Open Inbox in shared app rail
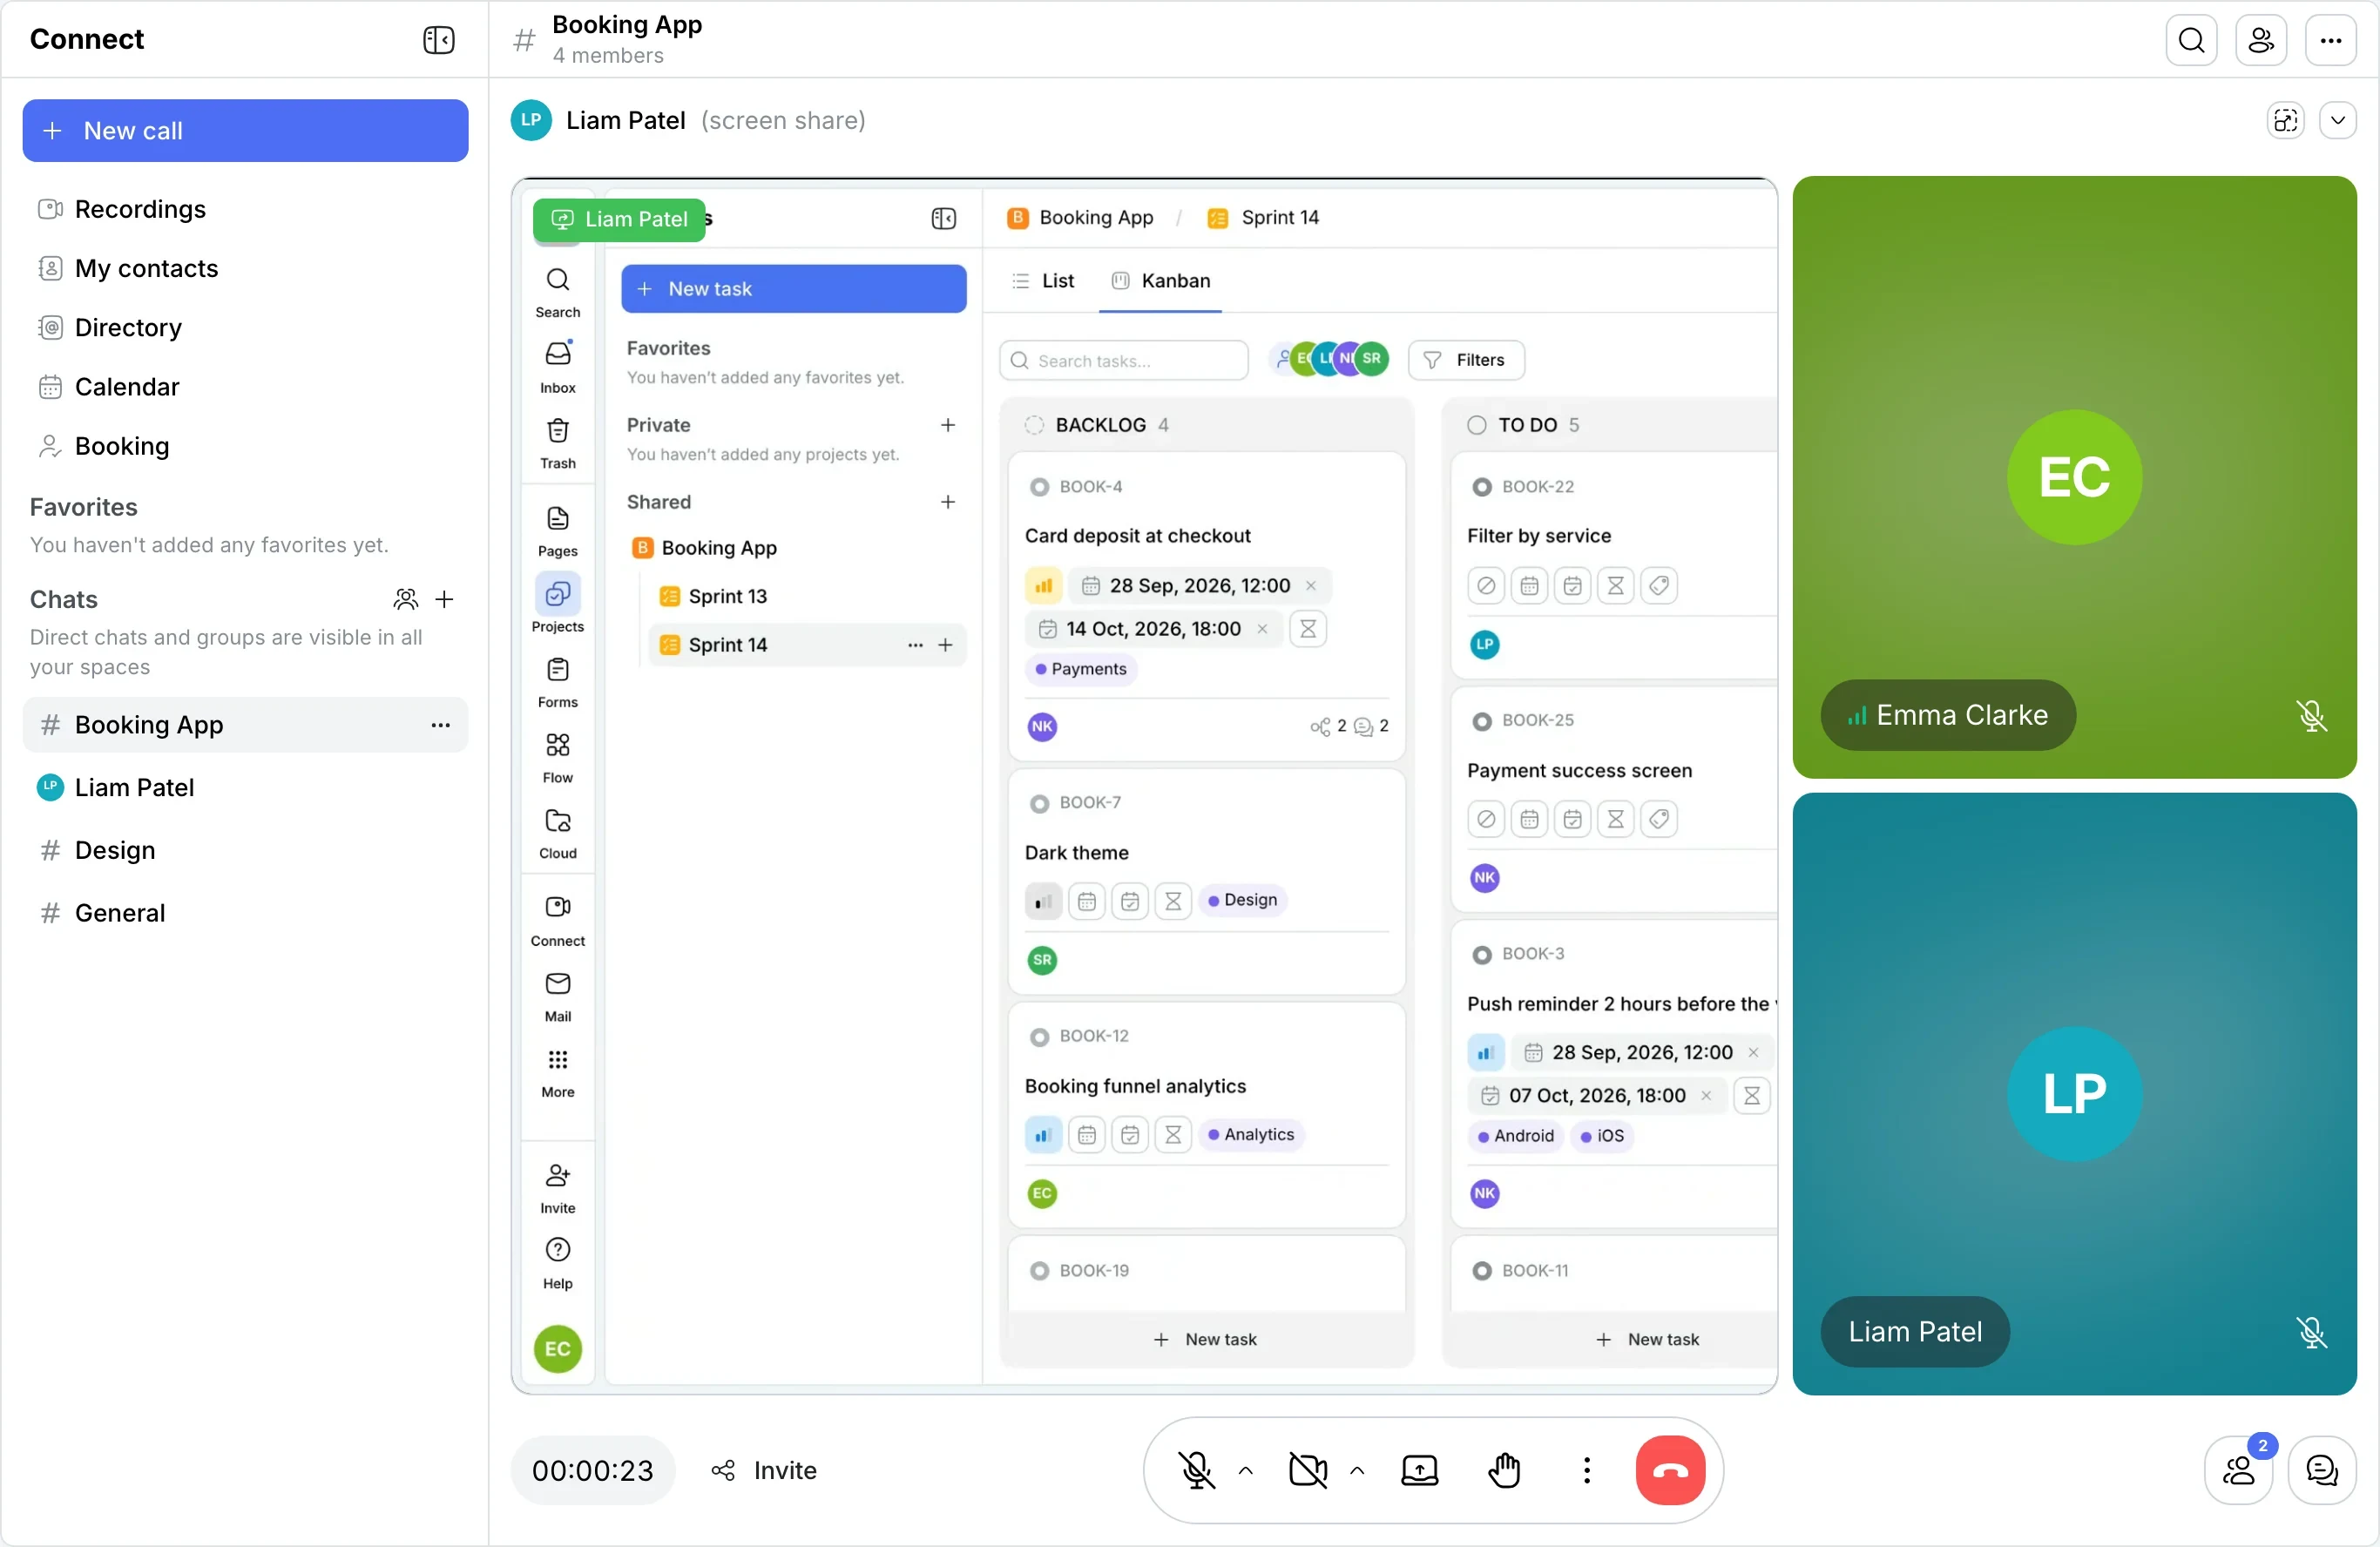Screen dimensions: 2380x1547 pos(557,367)
